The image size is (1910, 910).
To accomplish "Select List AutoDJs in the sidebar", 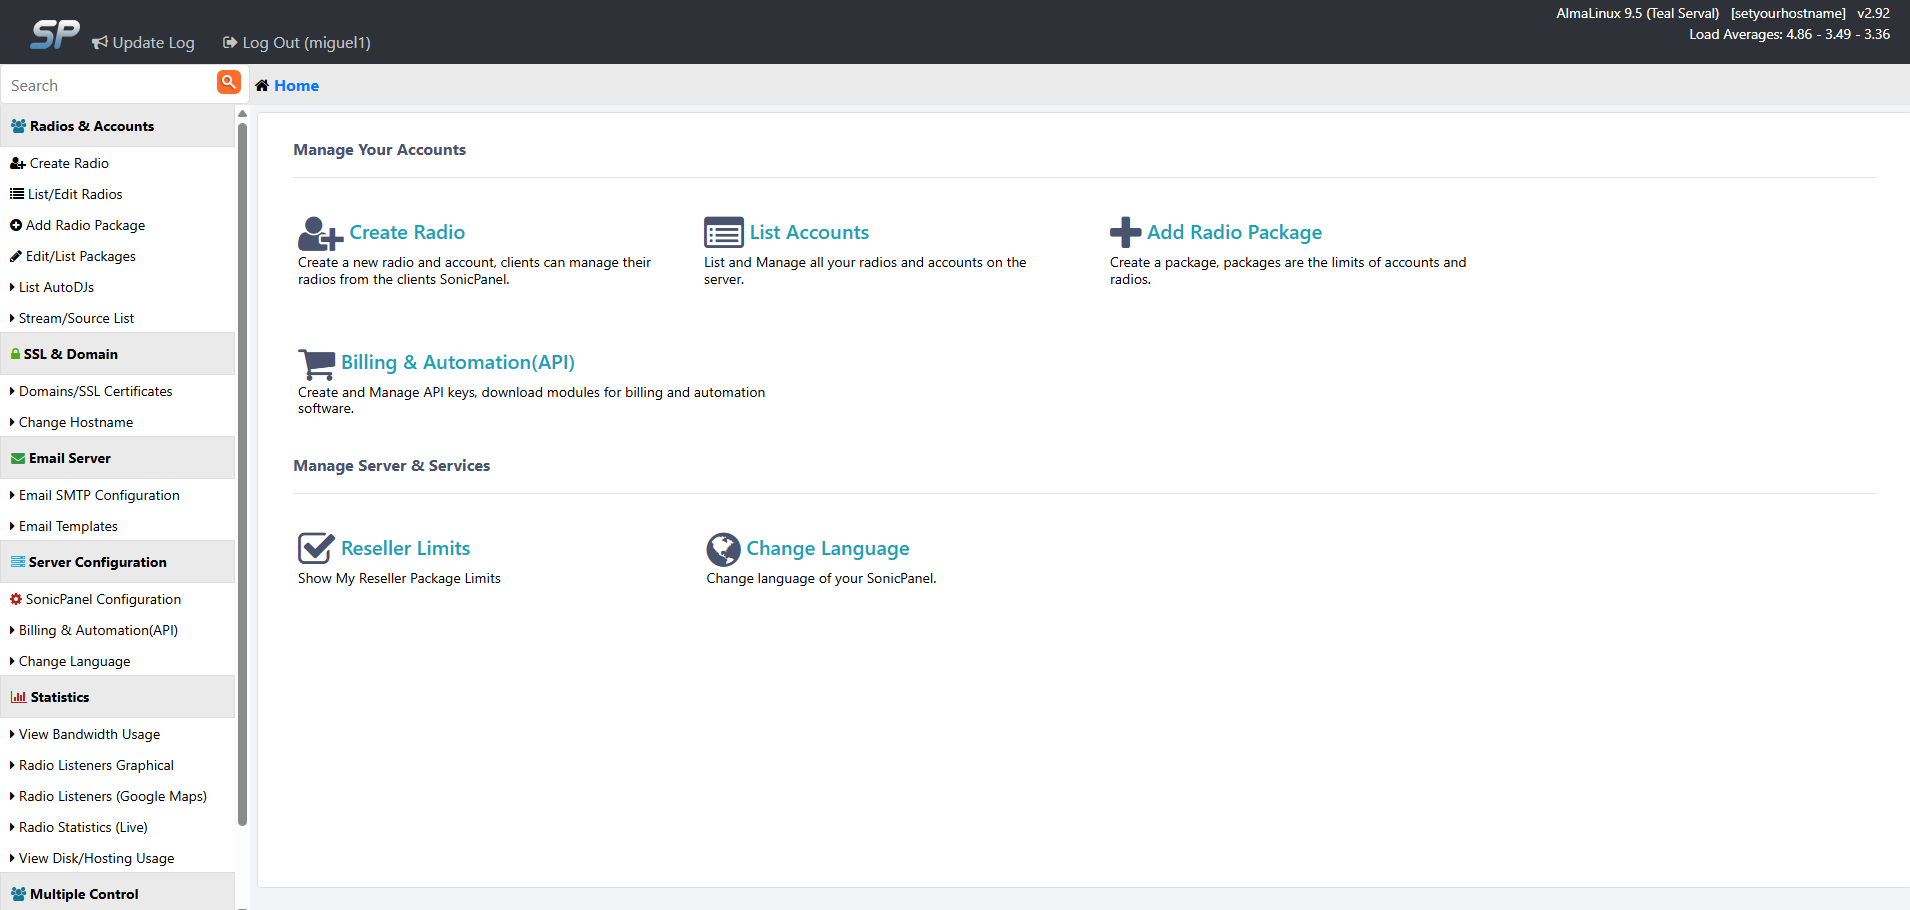I will pyautogui.click(x=56, y=287).
